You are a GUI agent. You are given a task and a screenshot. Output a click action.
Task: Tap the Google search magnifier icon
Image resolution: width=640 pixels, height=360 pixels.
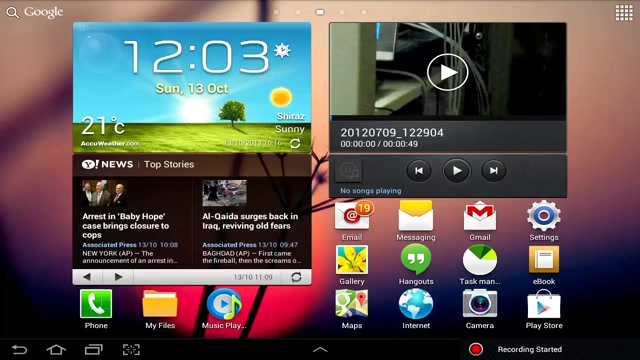point(12,12)
